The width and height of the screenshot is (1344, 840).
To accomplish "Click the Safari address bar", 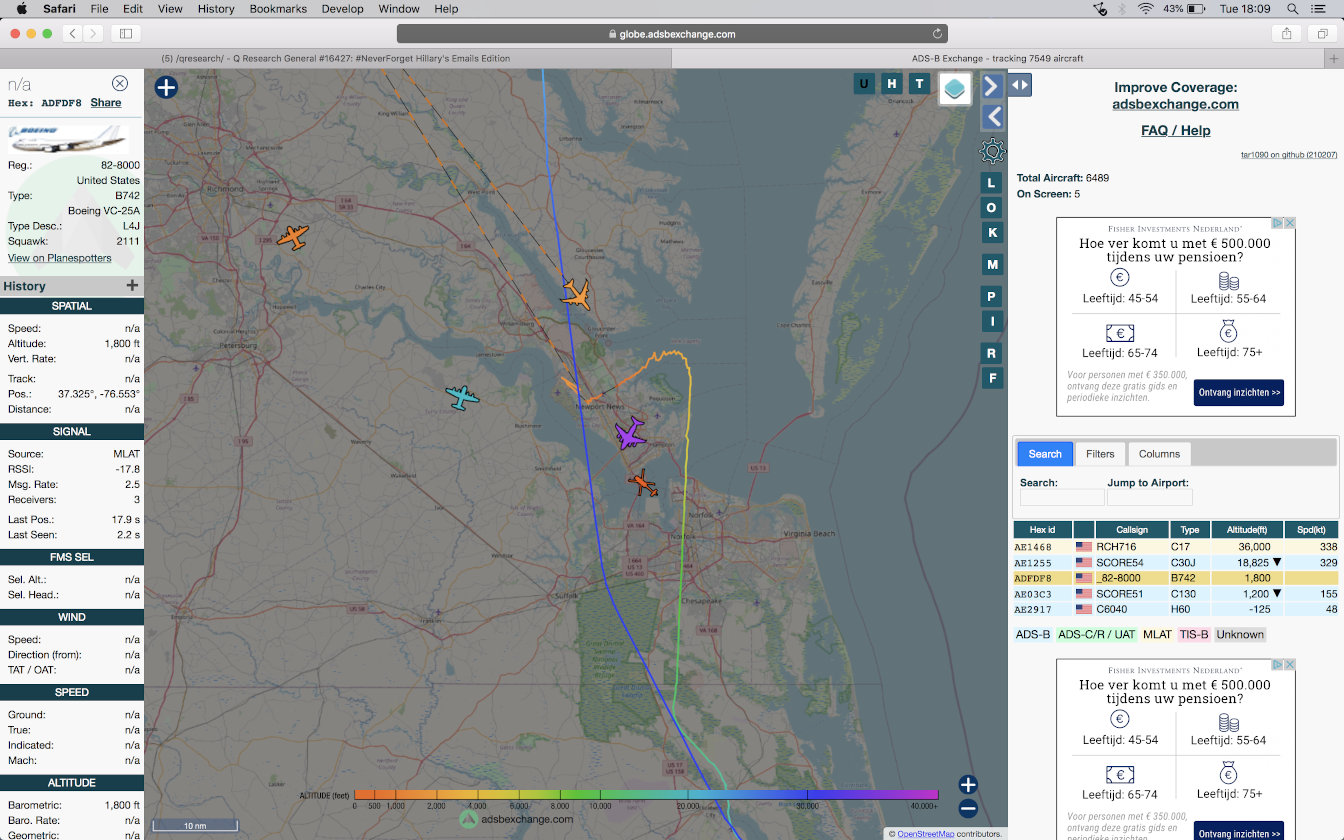I will click(x=672, y=33).
